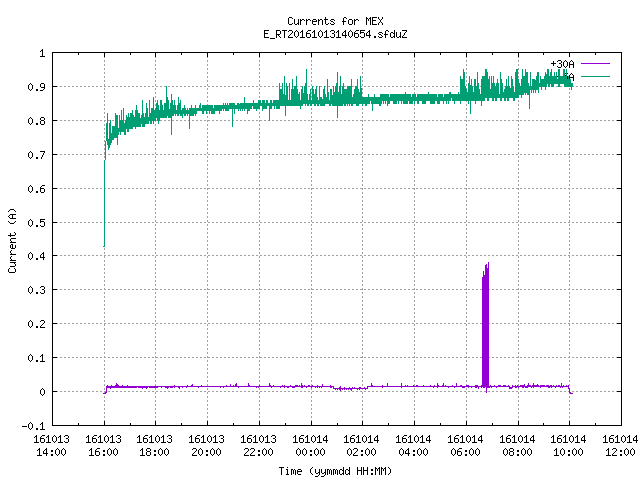This screenshot has height=480, width=640.
Task: Click the +30A legend label
Action: (x=562, y=64)
